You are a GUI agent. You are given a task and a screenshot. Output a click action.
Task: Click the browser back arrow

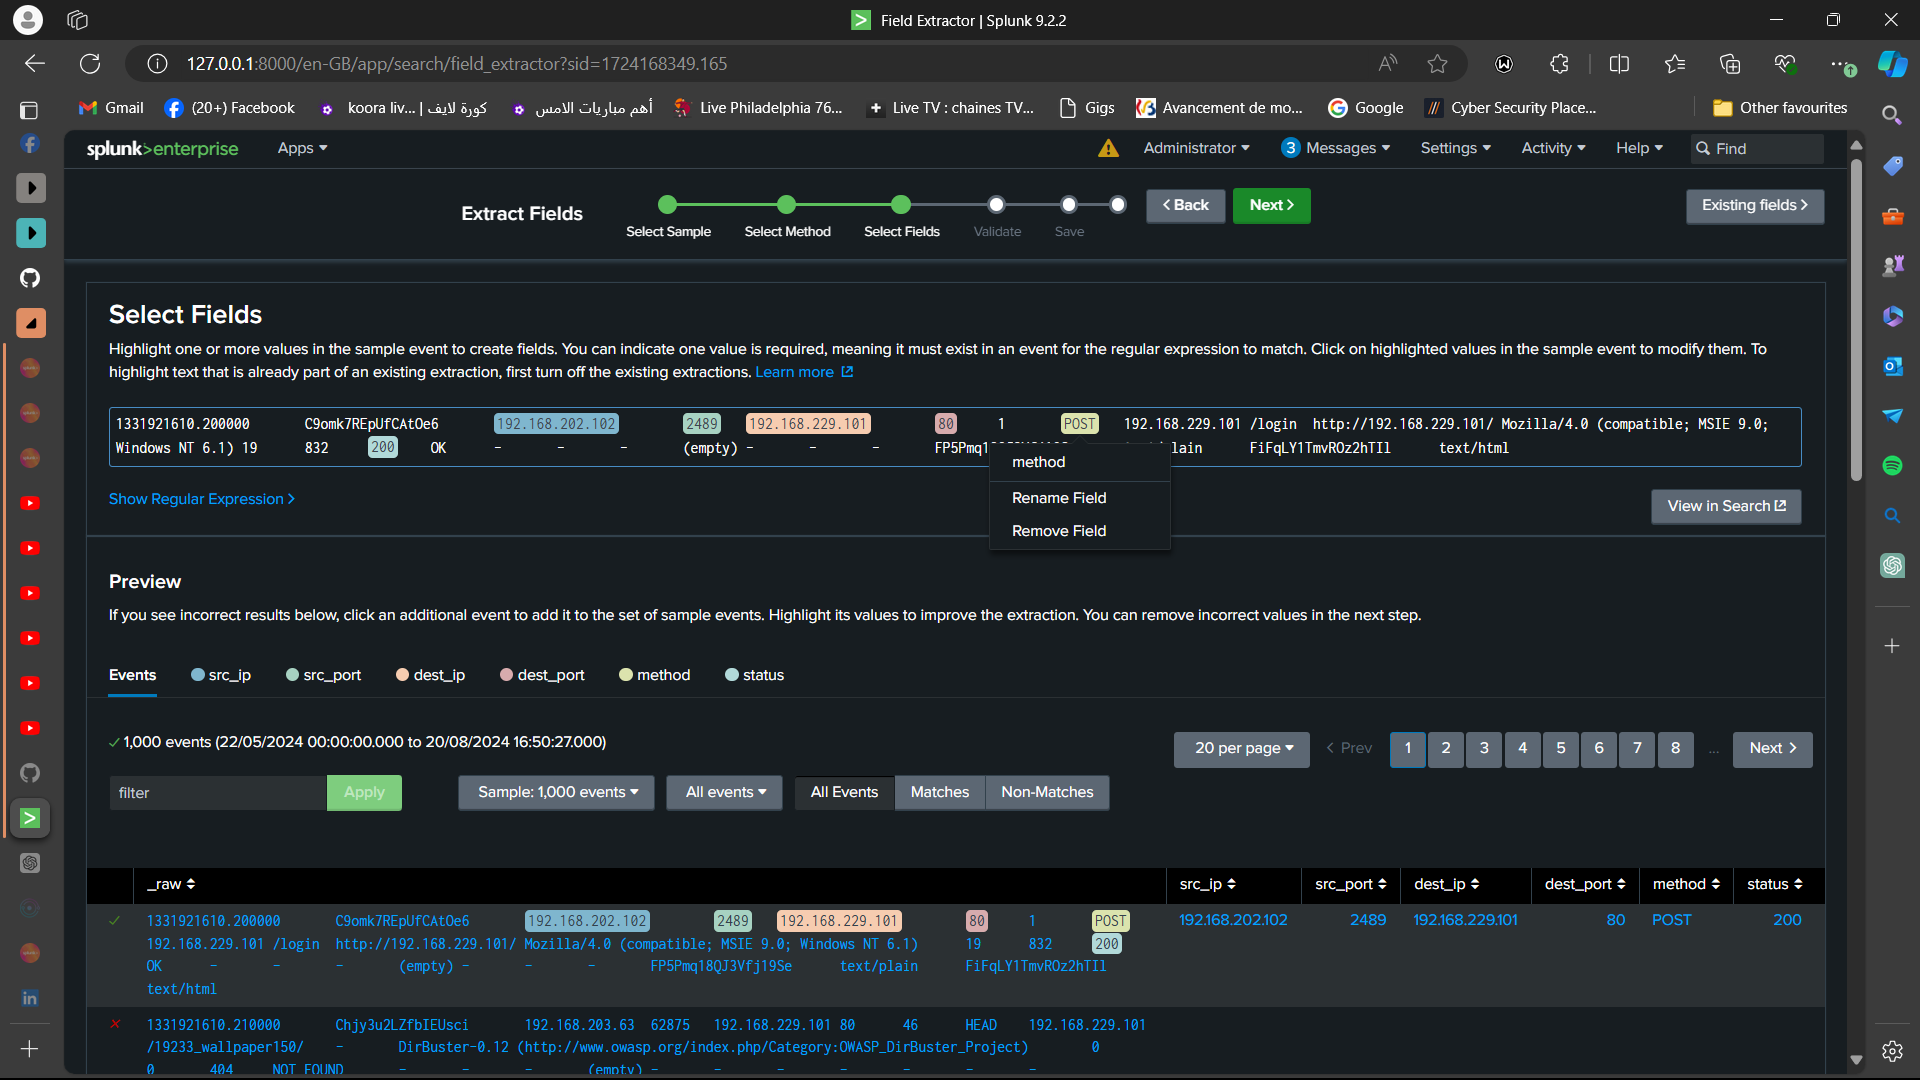coord(35,64)
